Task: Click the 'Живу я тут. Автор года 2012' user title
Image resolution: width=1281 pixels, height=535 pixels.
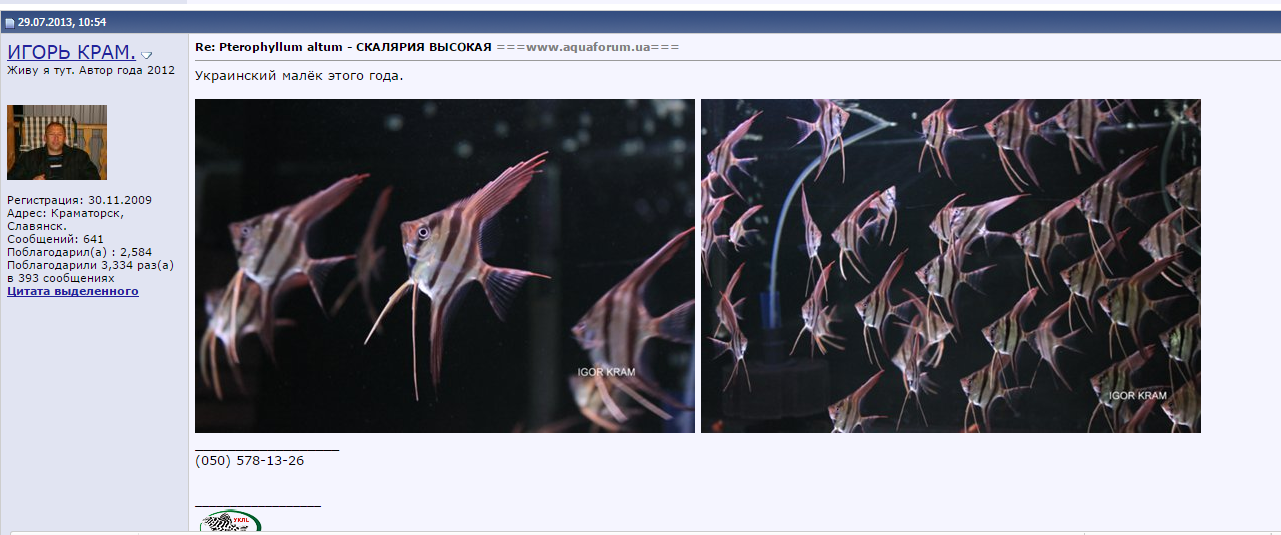Action: coord(91,71)
